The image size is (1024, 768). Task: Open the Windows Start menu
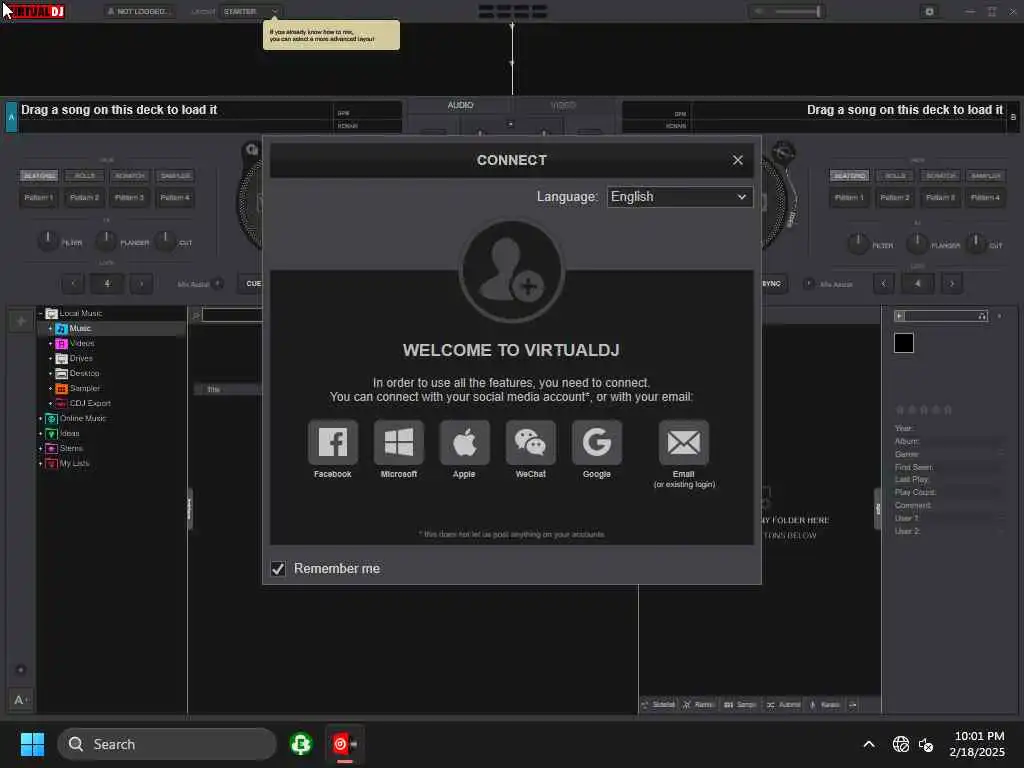tap(32, 744)
